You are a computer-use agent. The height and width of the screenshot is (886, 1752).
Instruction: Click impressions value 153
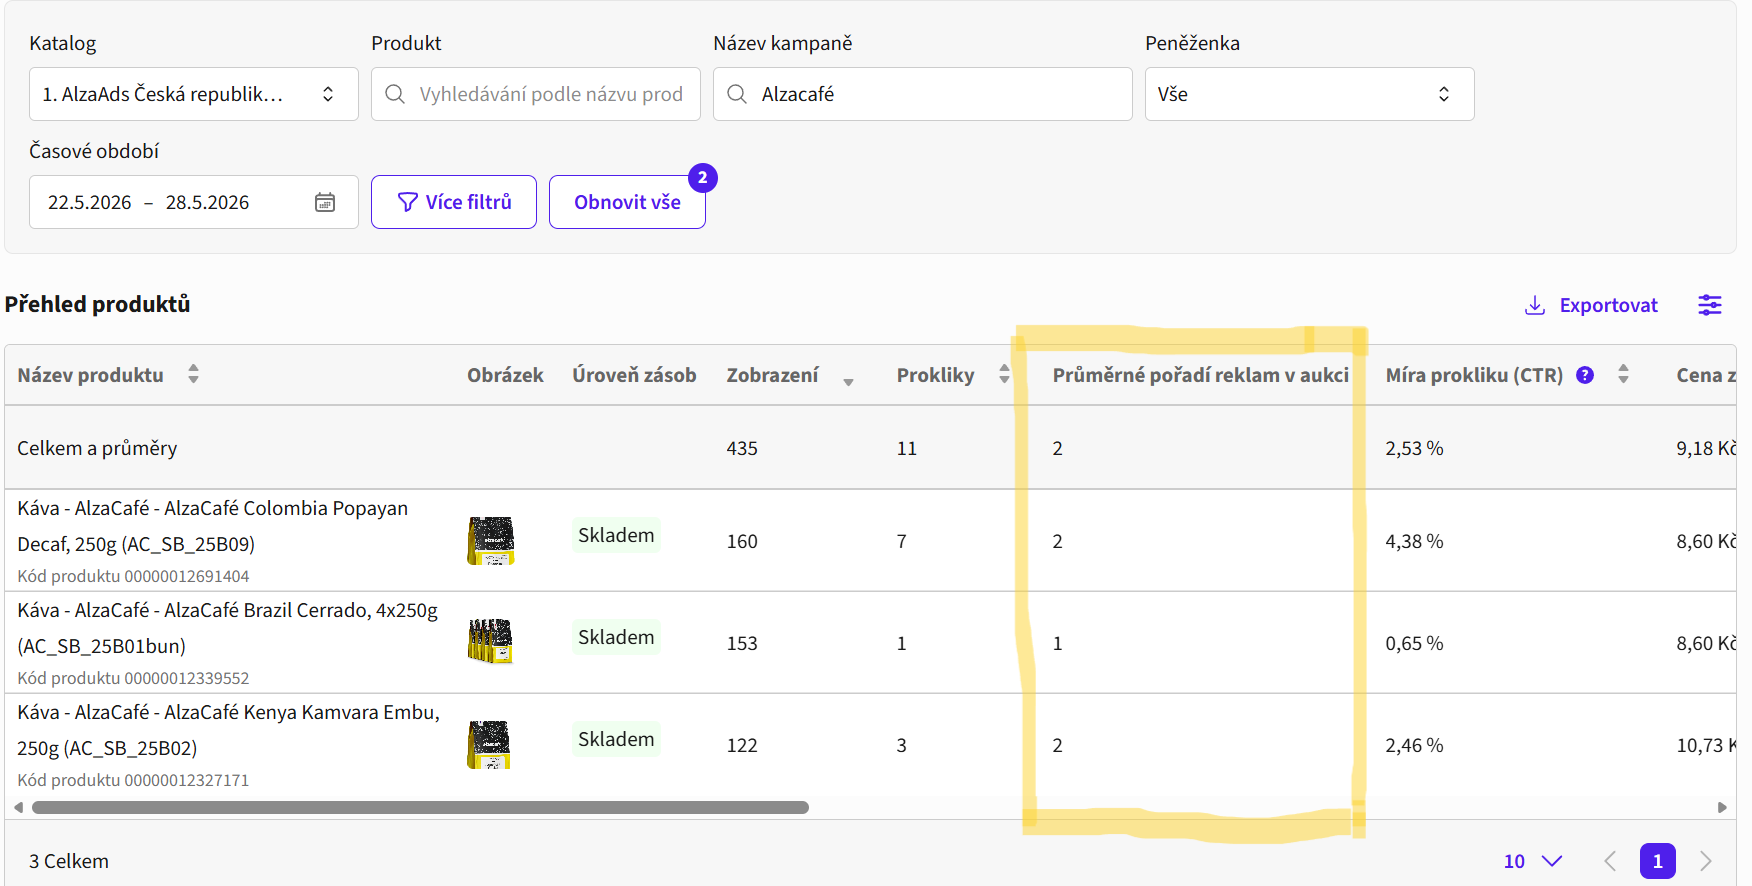point(742,643)
